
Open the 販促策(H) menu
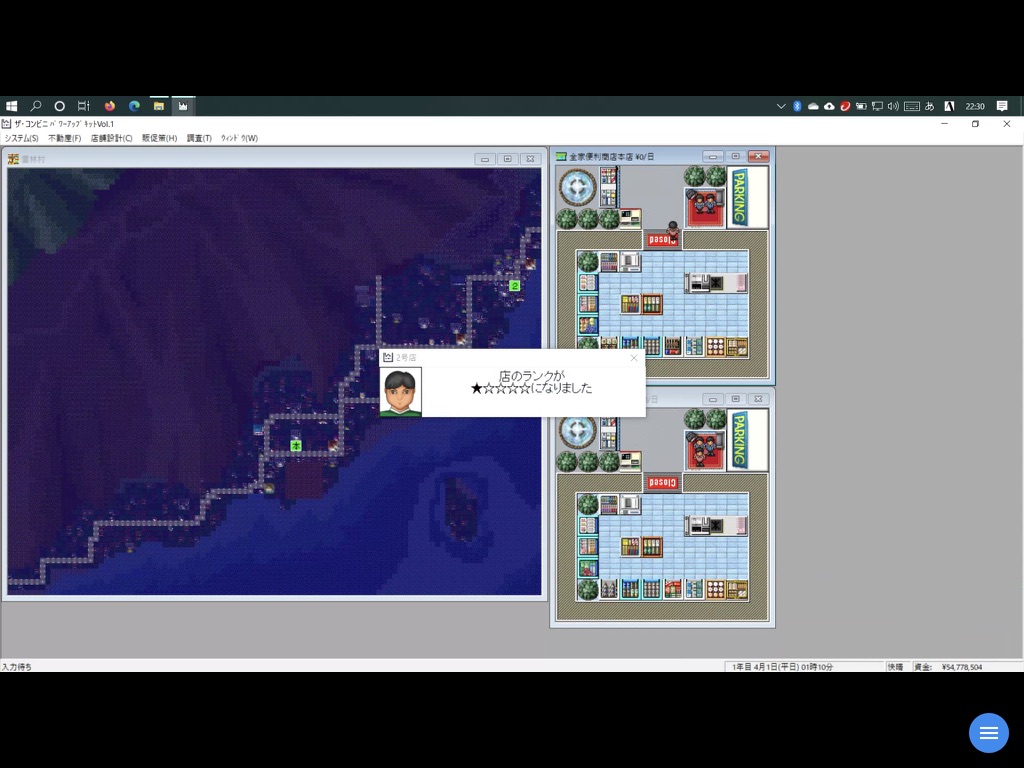coord(159,138)
